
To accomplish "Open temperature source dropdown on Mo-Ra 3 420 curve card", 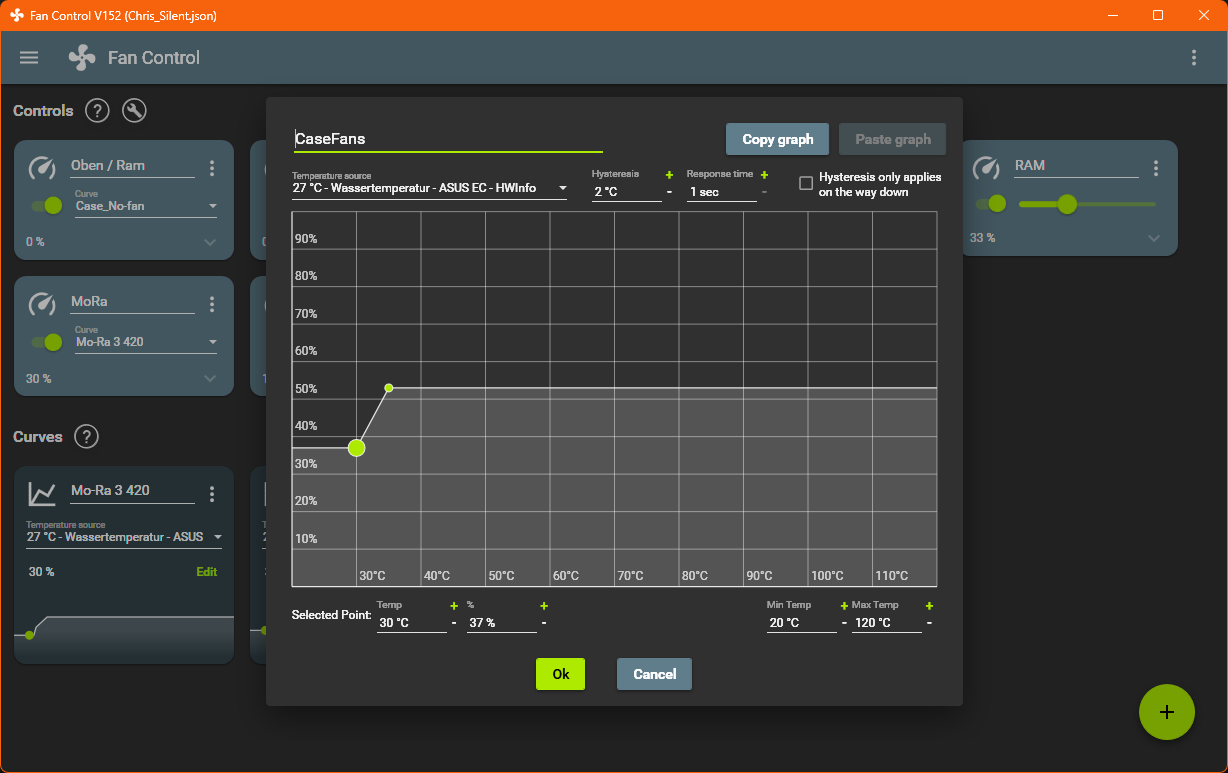I will coord(124,537).
